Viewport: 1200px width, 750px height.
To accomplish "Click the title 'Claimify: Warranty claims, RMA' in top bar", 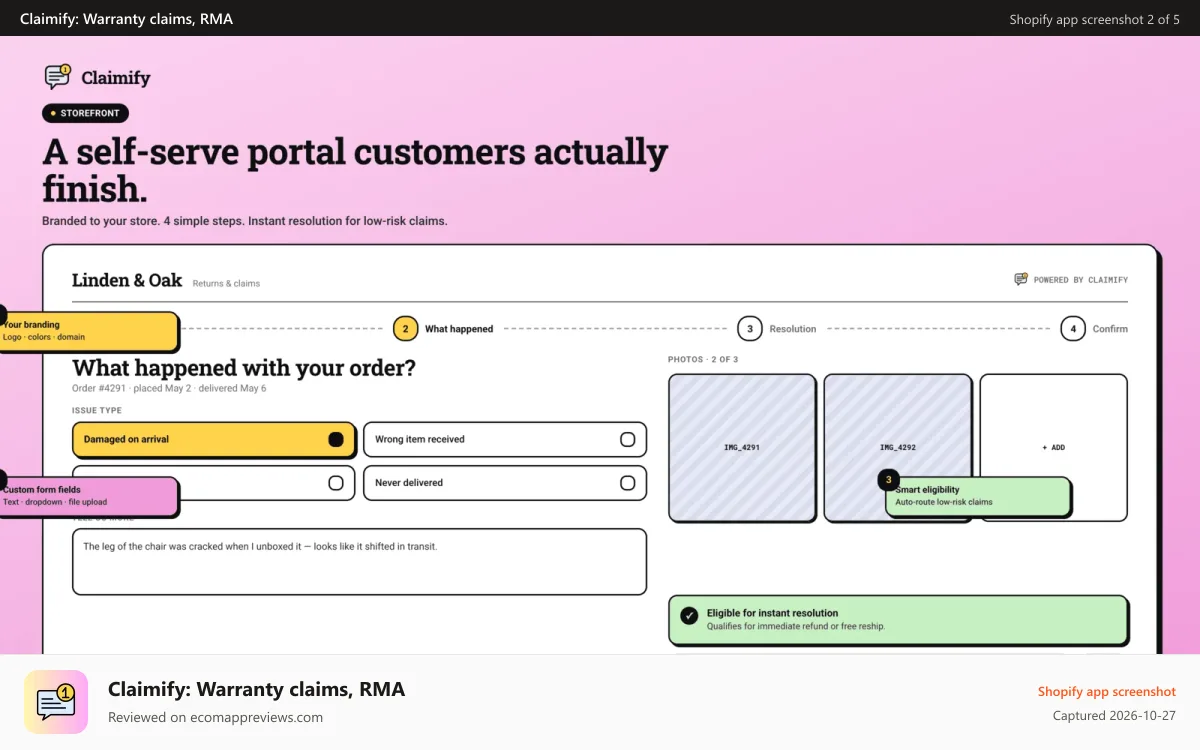I will tap(126, 19).
